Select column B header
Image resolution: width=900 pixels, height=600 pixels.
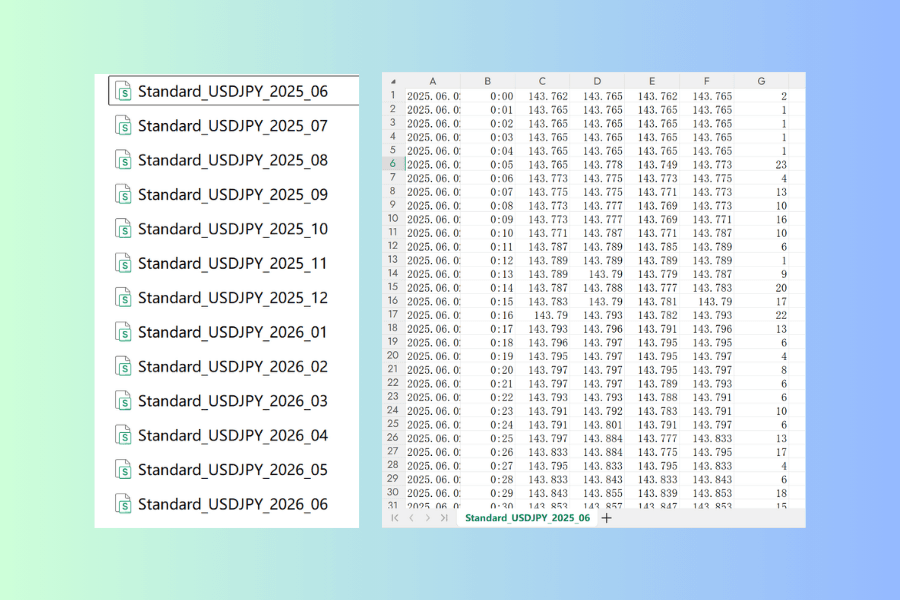(487, 81)
